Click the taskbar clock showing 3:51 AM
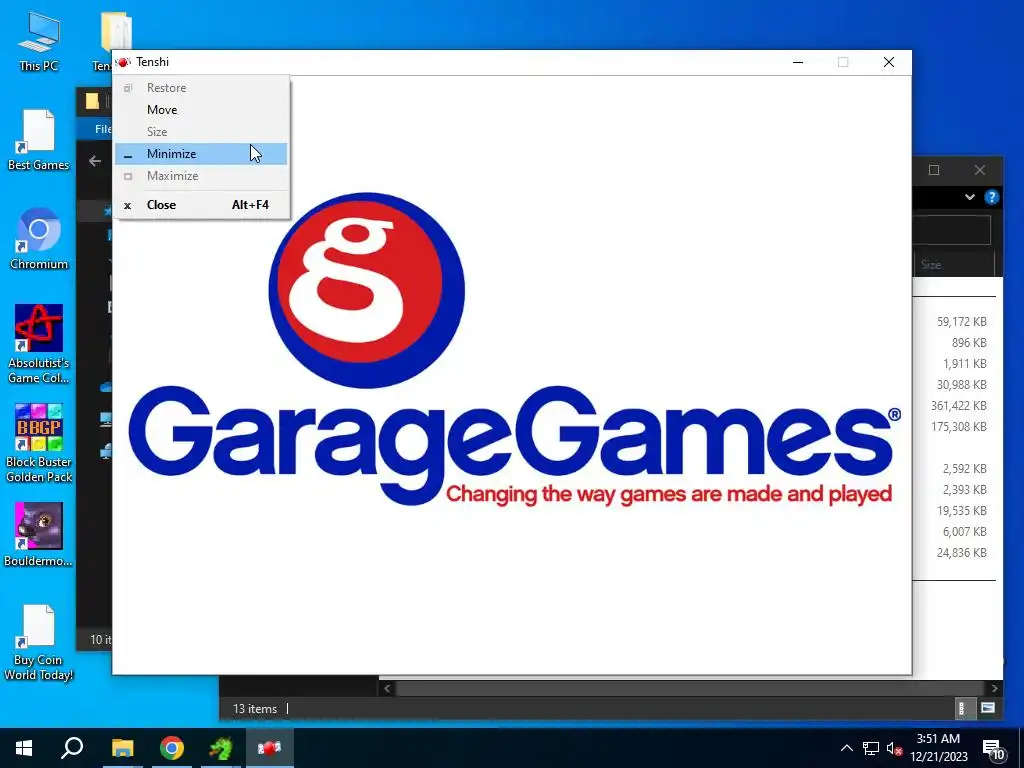 (938, 748)
